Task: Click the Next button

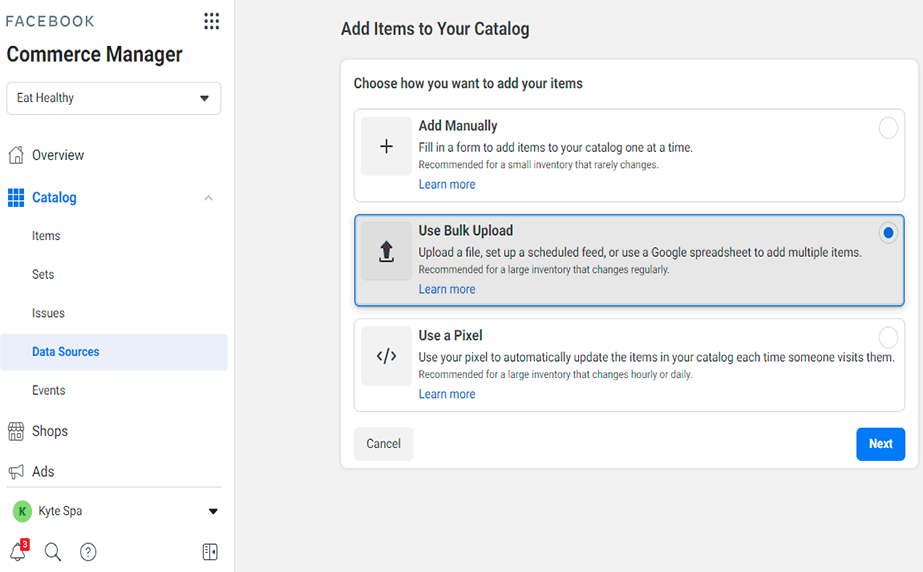Action: [880, 444]
